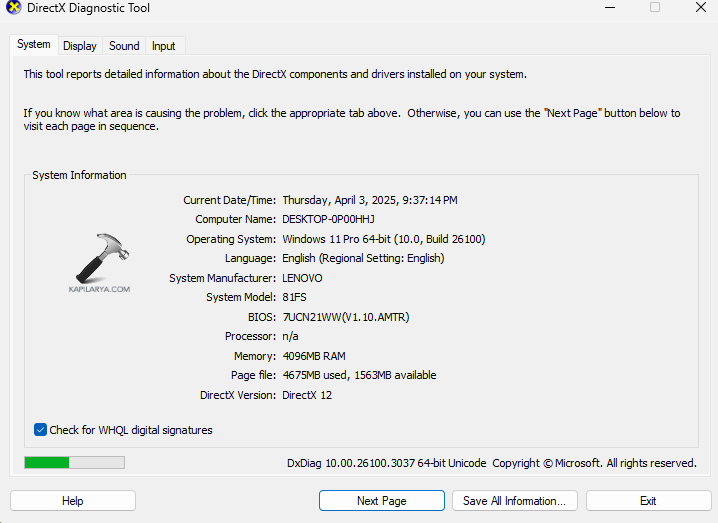This screenshot has height=523, width=718.
Task: Toggle Check for WHQL digital signatures checkbox
Action: 40,430
